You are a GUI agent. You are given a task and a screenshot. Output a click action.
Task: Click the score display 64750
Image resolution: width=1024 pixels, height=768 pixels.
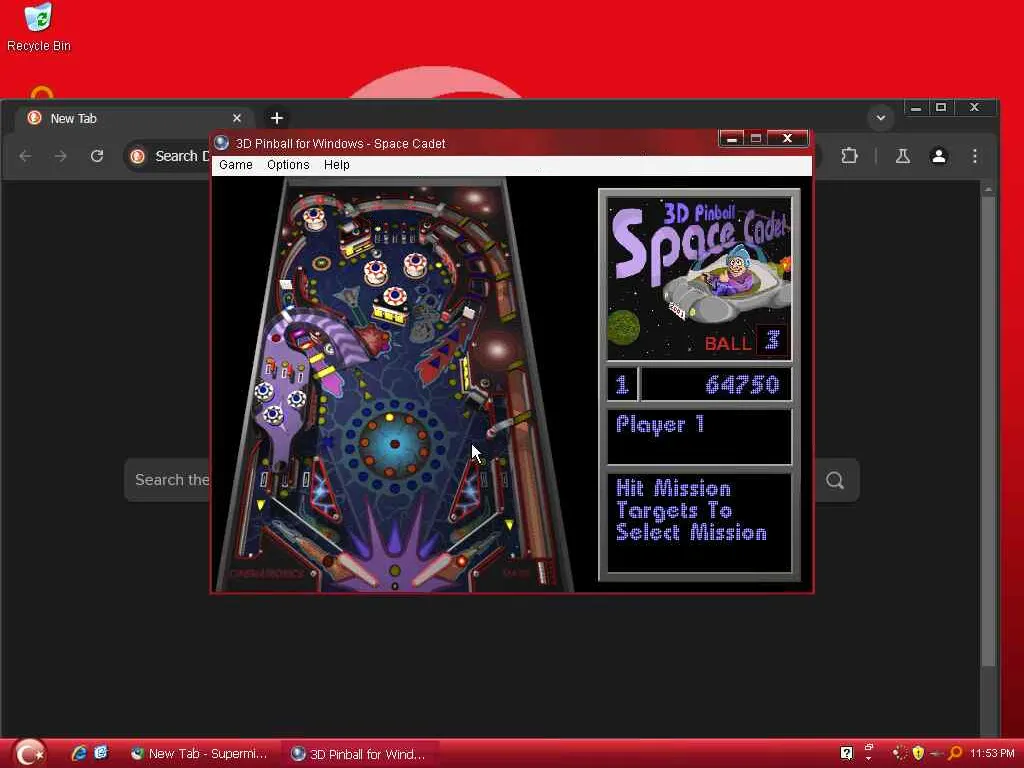pos(743,384)
